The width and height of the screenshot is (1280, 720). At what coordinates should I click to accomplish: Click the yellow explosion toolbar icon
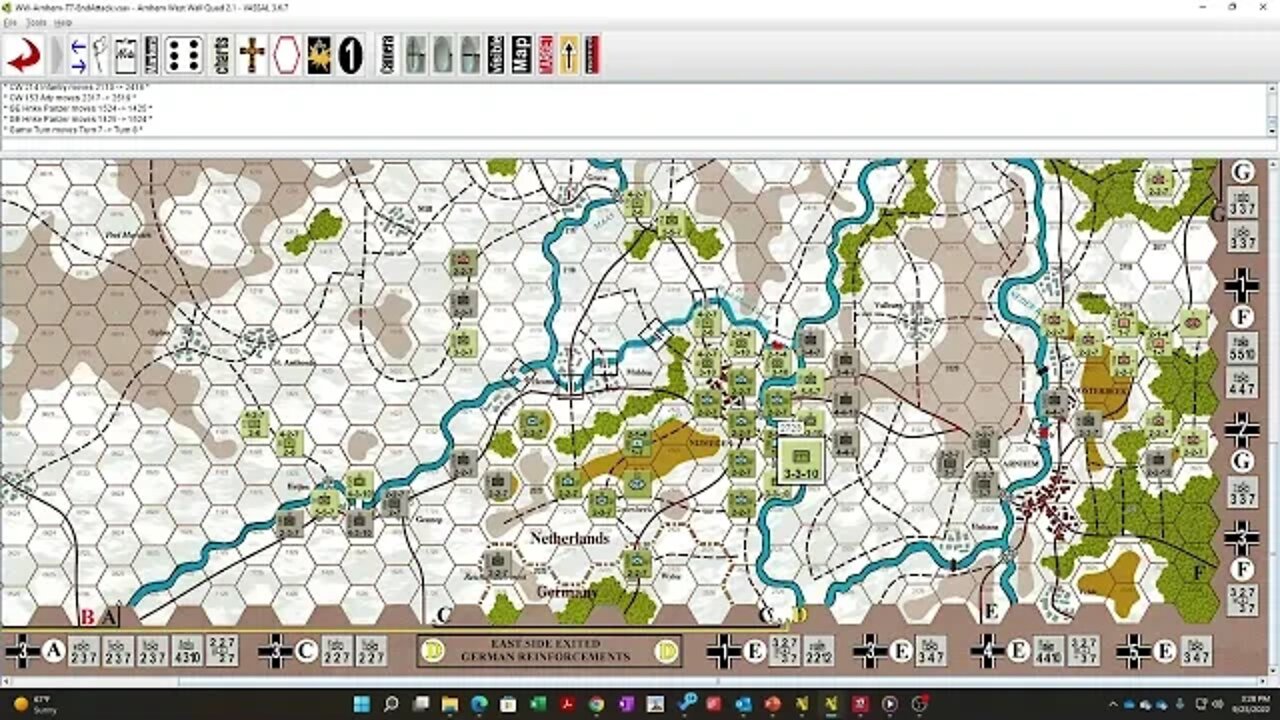[319, 55]
